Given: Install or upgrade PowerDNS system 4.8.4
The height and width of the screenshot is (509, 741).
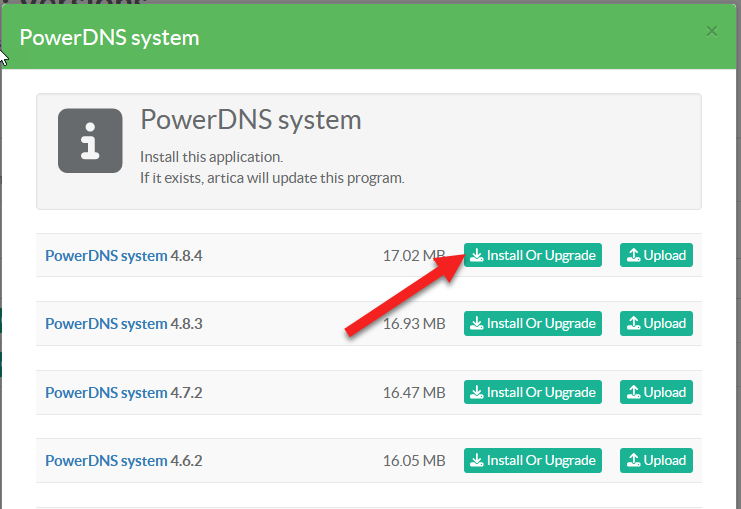Looking at the screenshot, I should pyautogui.click(x=533, y=255).
